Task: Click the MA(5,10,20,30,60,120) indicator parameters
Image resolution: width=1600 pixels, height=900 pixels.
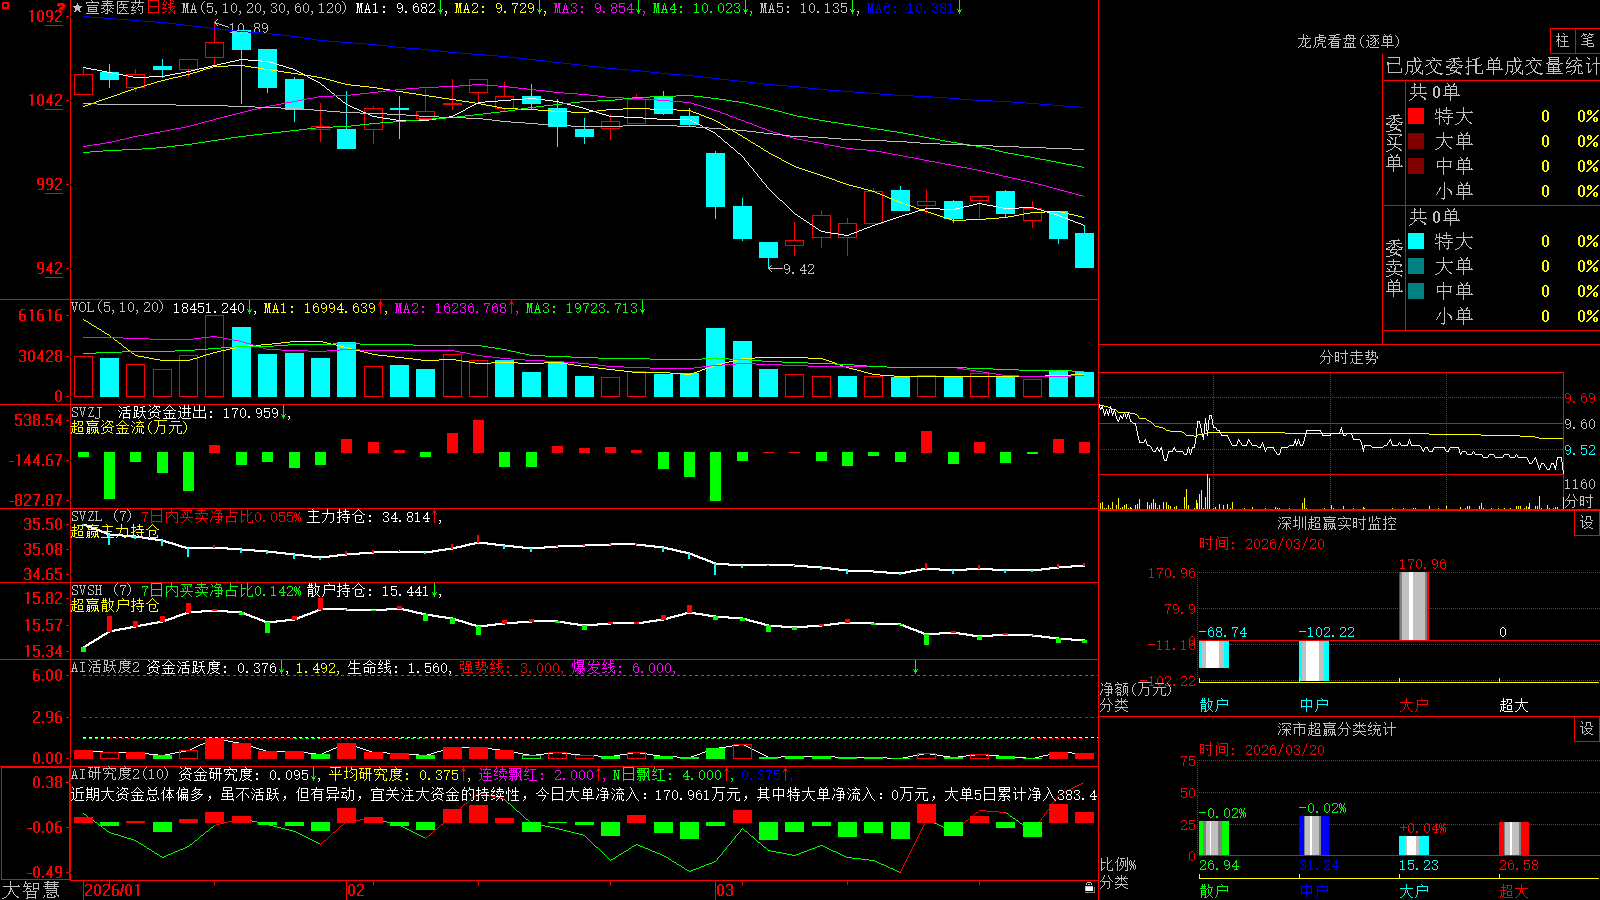Action: [264, 8]
